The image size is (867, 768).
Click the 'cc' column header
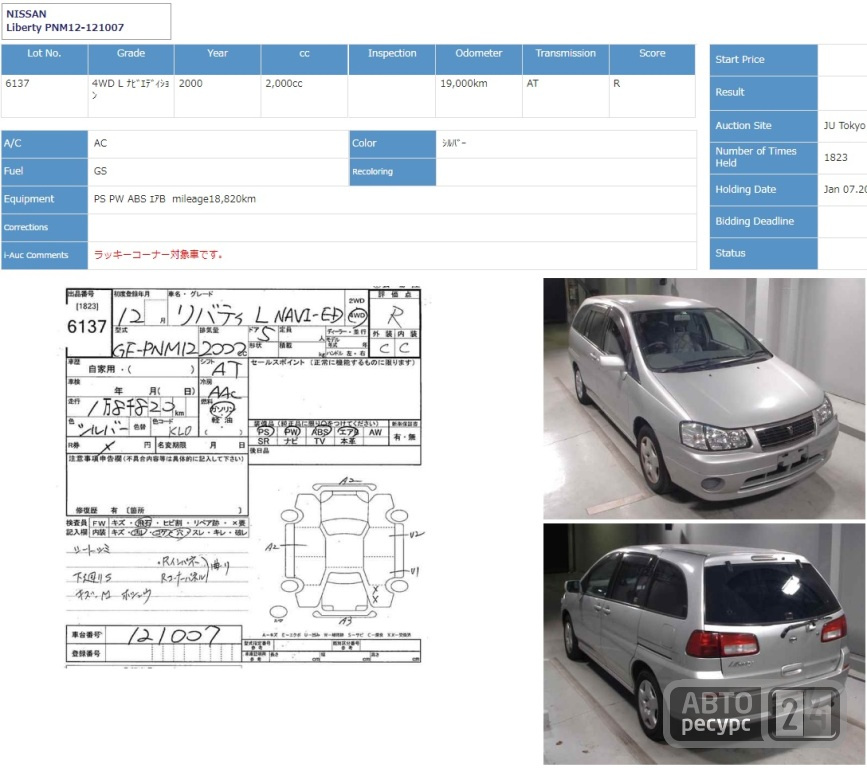pos(304,60)
